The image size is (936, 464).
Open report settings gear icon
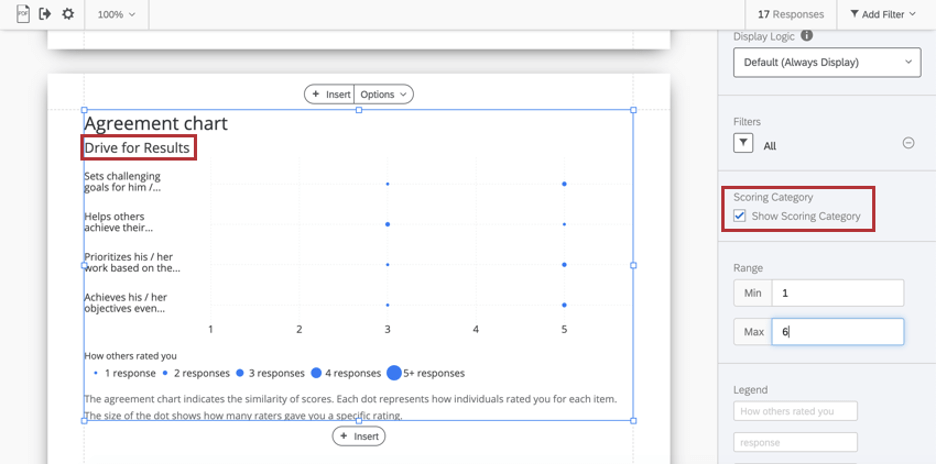(x=68, y=14)
